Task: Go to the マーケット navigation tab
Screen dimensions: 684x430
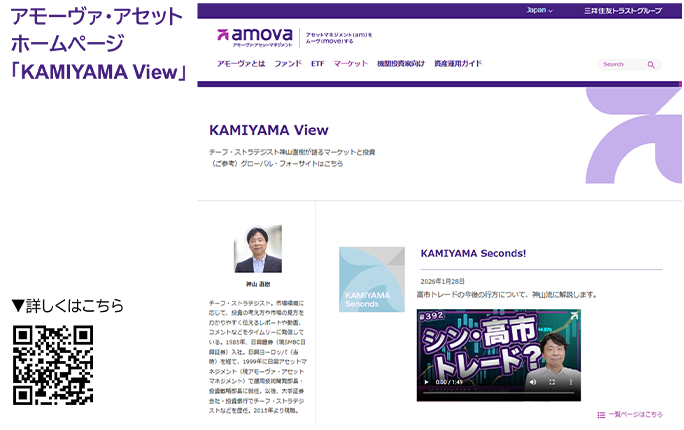Action: (351, 64)
